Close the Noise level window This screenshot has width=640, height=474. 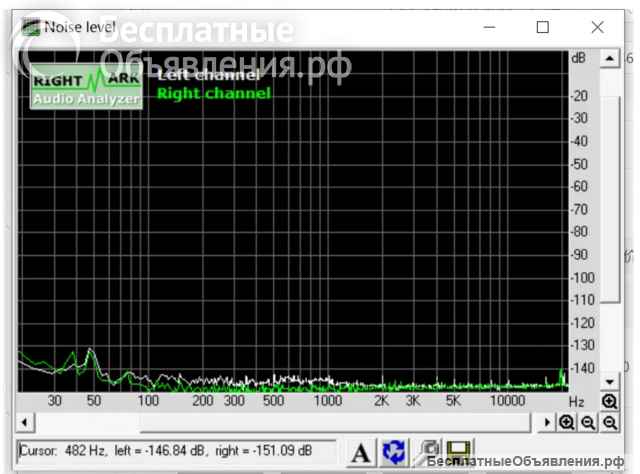597,28
